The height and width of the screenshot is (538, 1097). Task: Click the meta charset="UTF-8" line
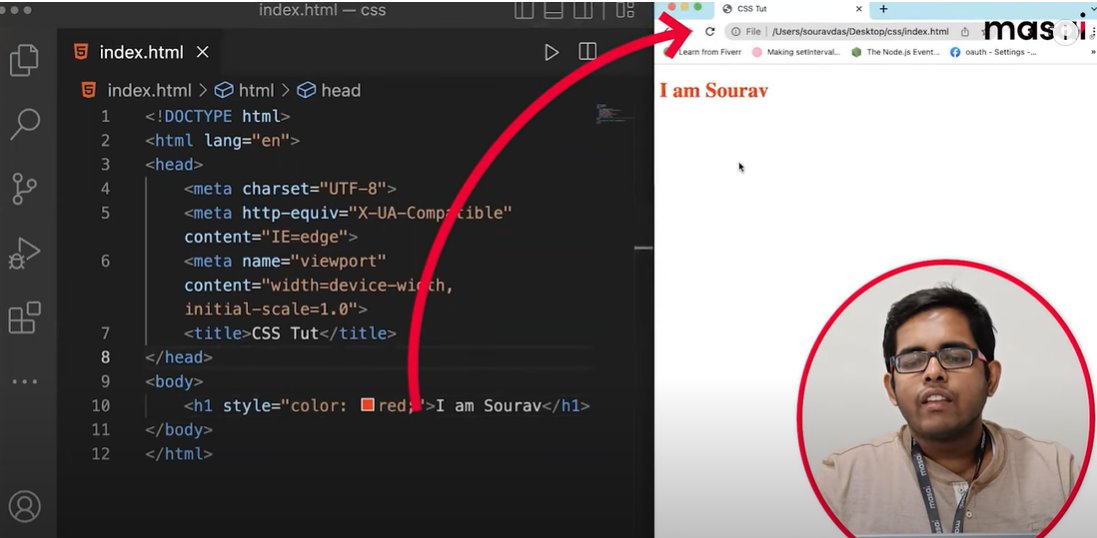tap(290, 188)
